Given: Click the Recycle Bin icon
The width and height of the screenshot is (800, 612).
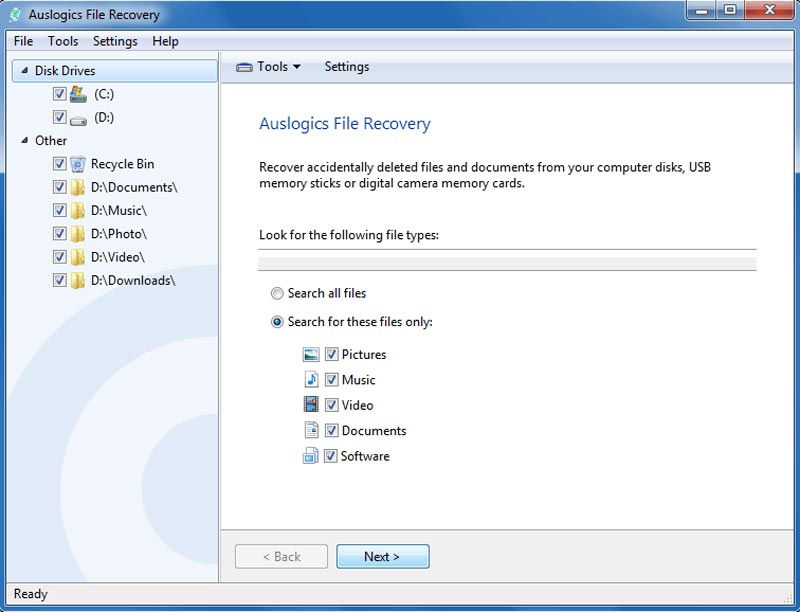Looking at the screenshot, I should tap(78, 164).
